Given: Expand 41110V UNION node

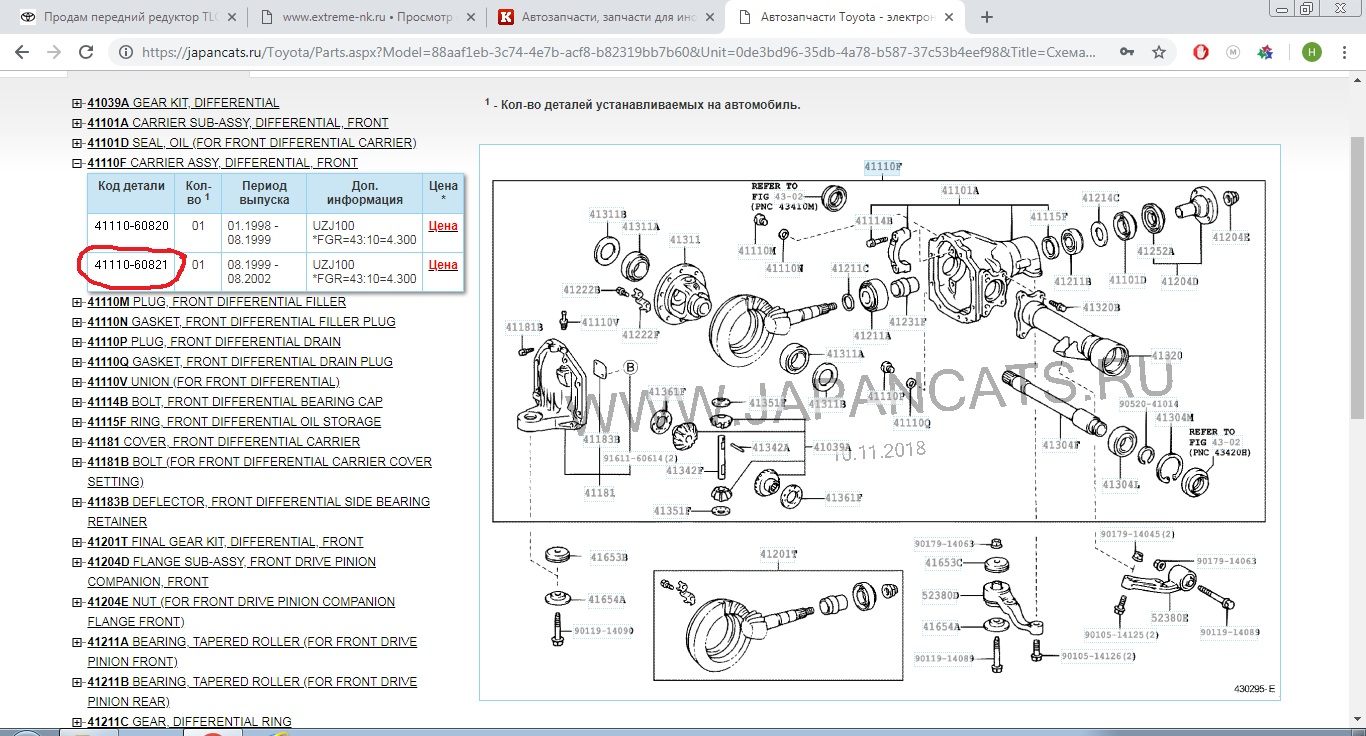Looking at the screenshot, I should tap(77, 382).
